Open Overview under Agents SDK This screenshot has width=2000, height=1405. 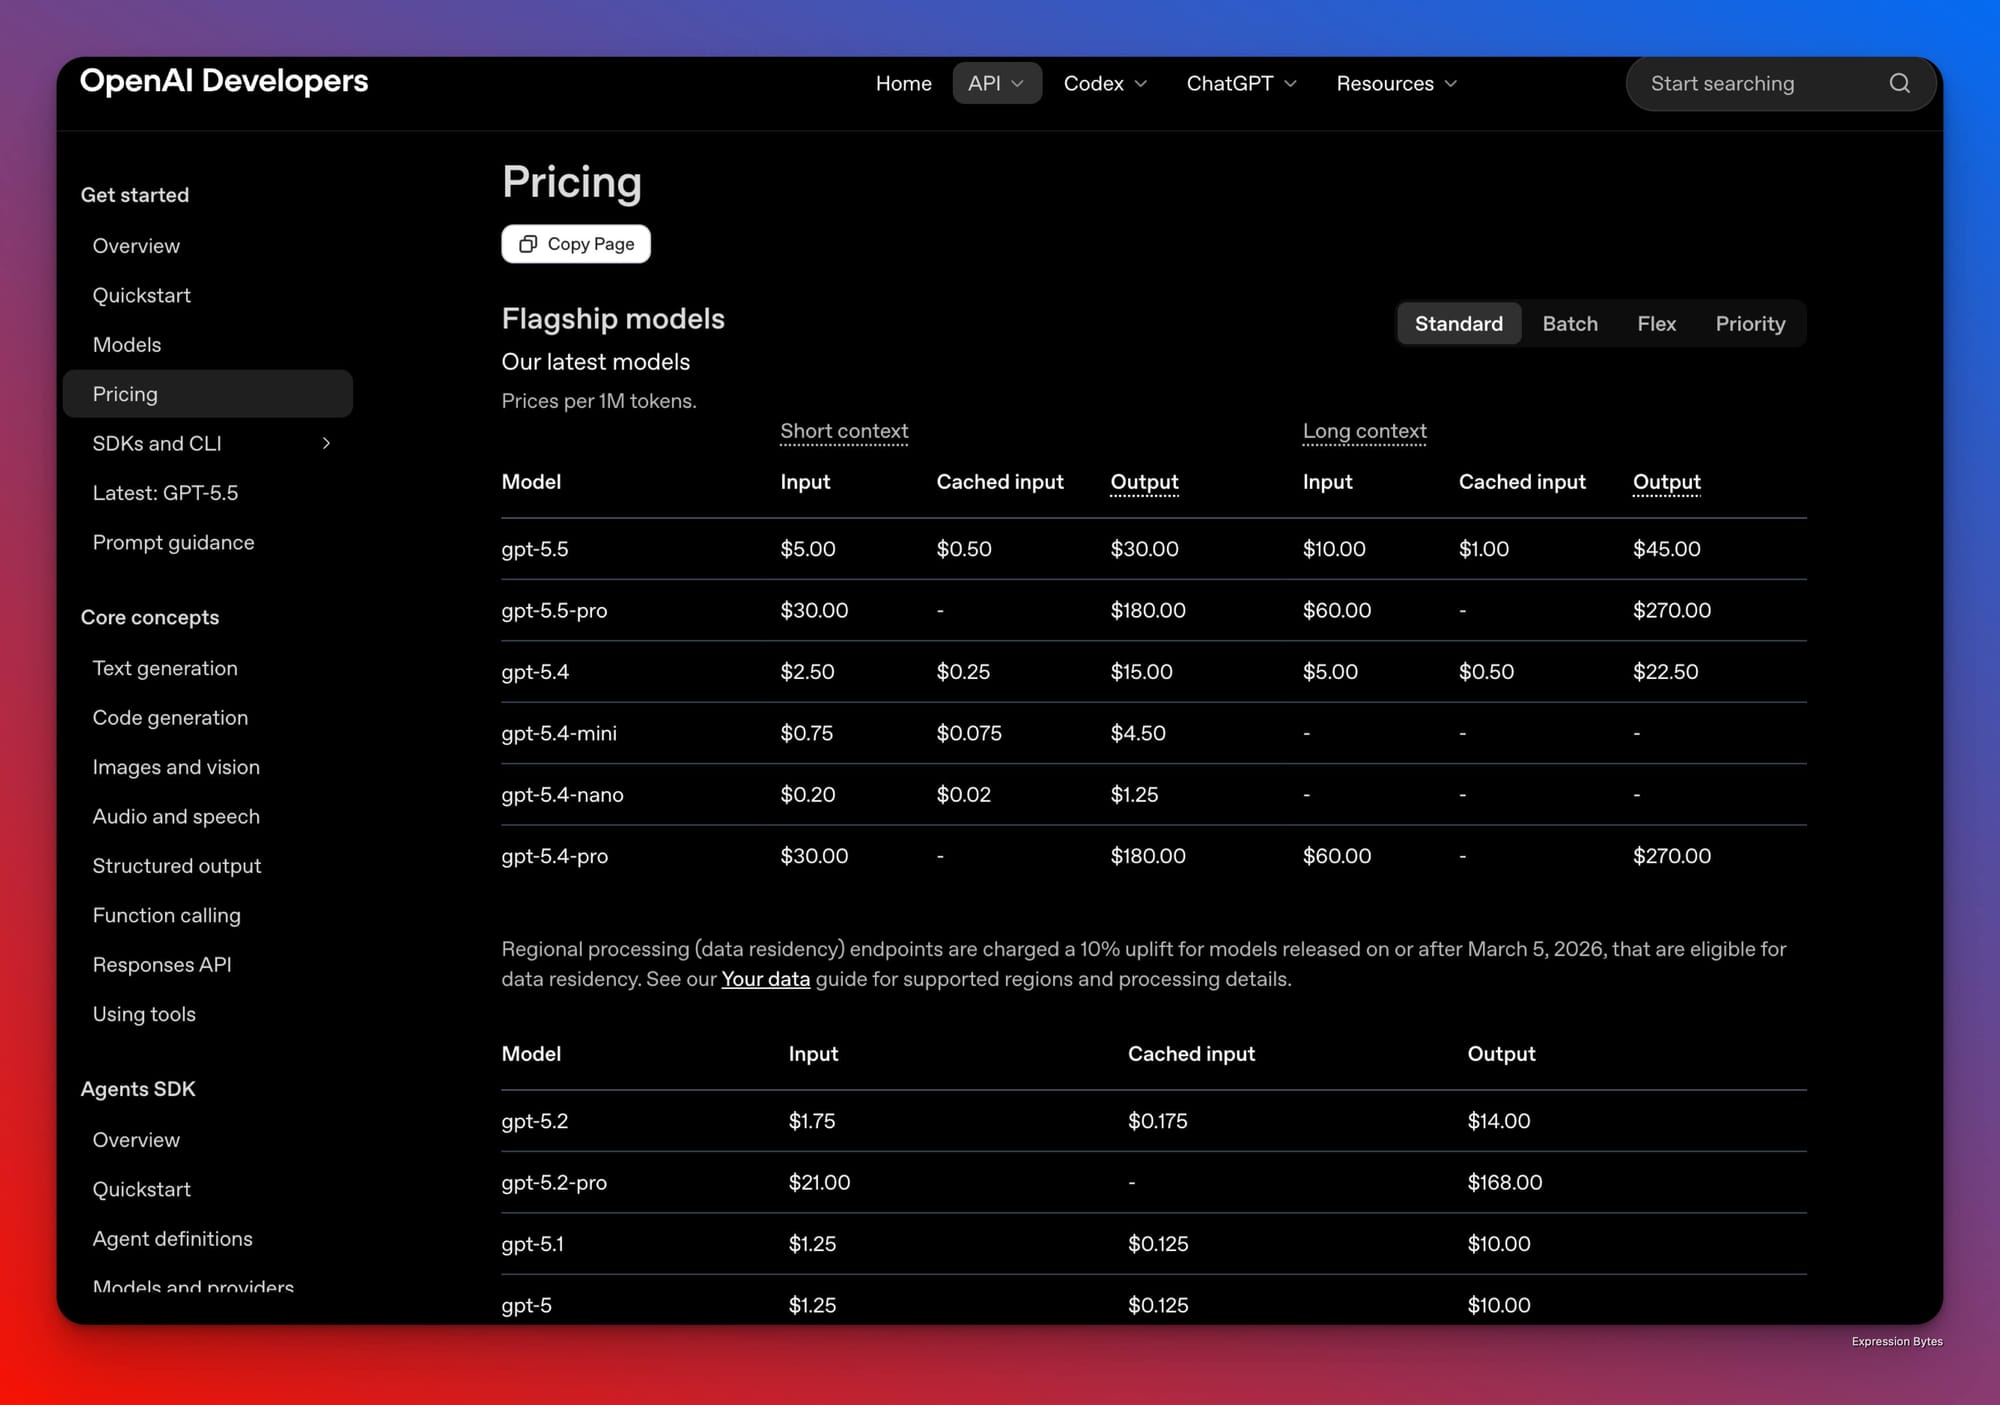pyautogui.click(x=136, y=1140)
